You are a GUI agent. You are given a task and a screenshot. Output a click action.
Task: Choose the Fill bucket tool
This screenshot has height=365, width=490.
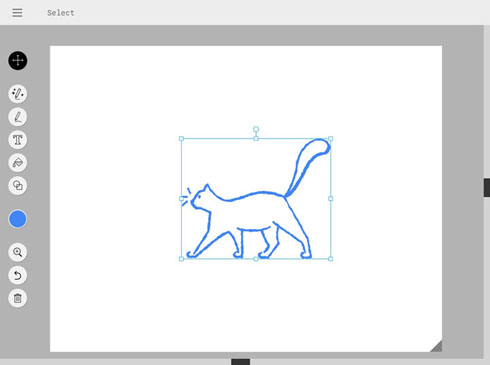coord(18,163)
